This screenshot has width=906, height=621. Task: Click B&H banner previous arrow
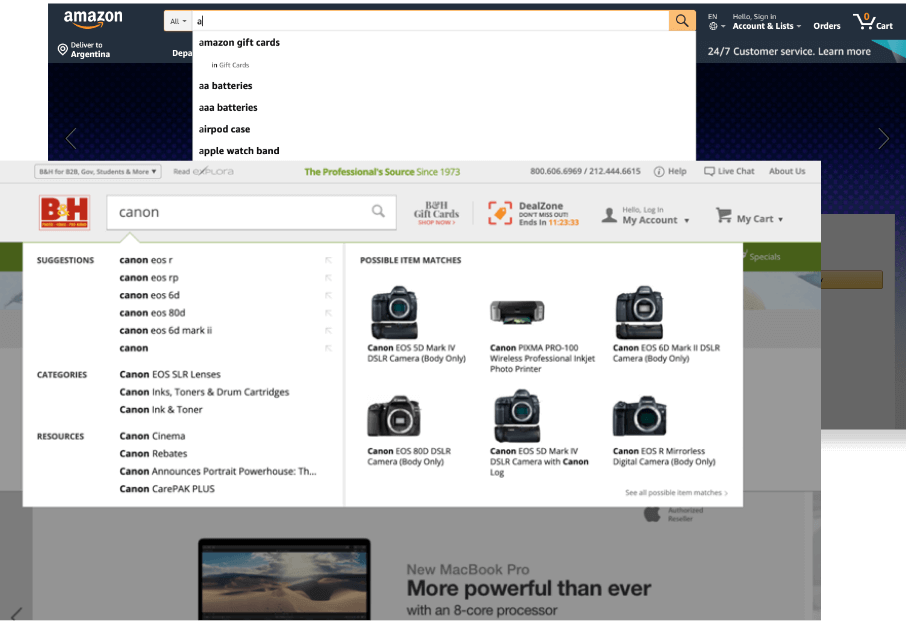click(16, 613)
